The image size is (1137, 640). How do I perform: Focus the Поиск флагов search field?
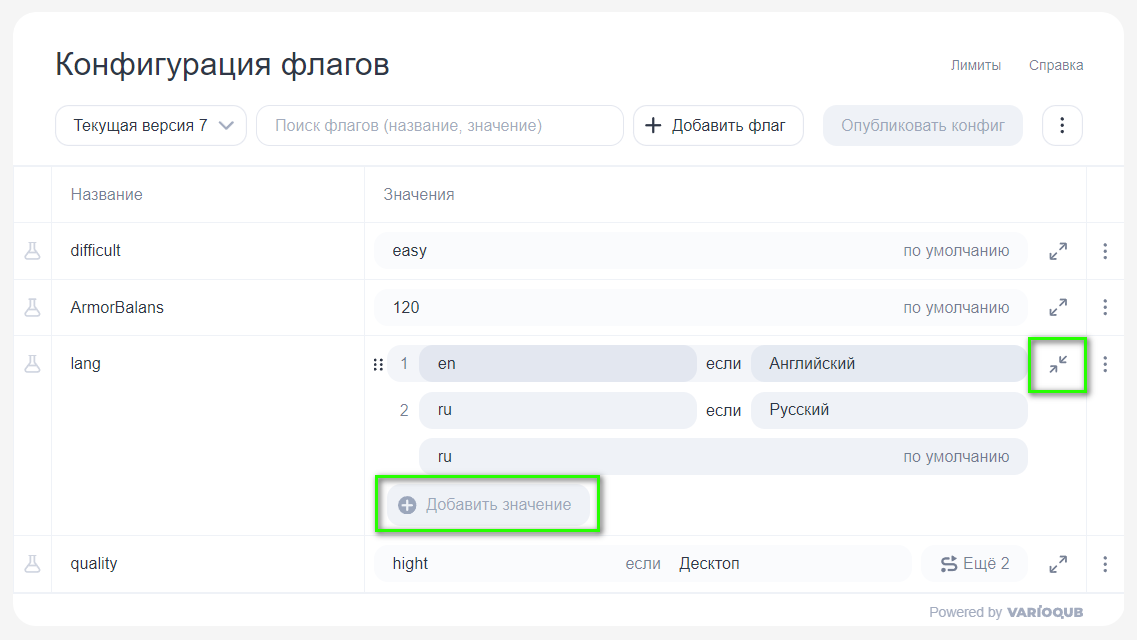click(x=440, y=125)
